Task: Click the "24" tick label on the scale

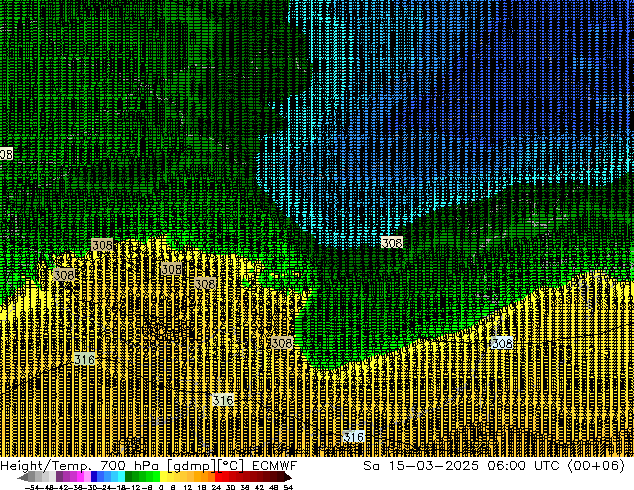Action: [x=216, y=487]
